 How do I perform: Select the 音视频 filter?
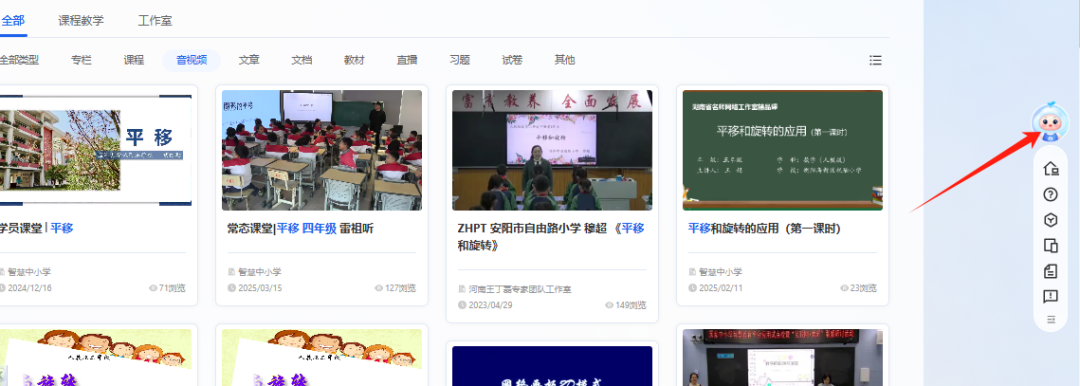[191, 60]
